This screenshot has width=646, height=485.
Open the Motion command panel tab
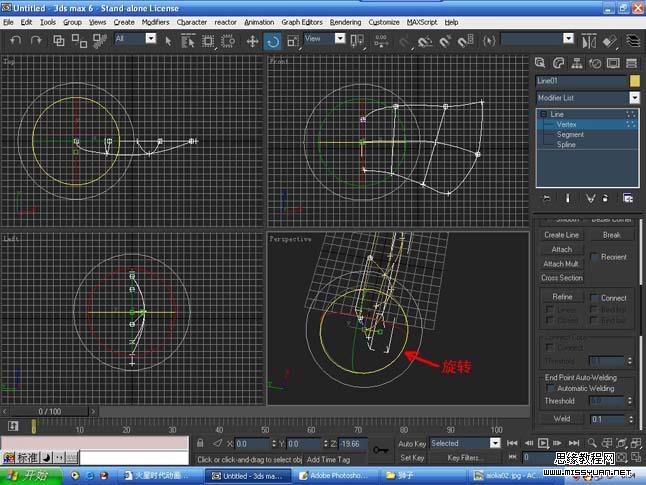click(x=595, y=63)
